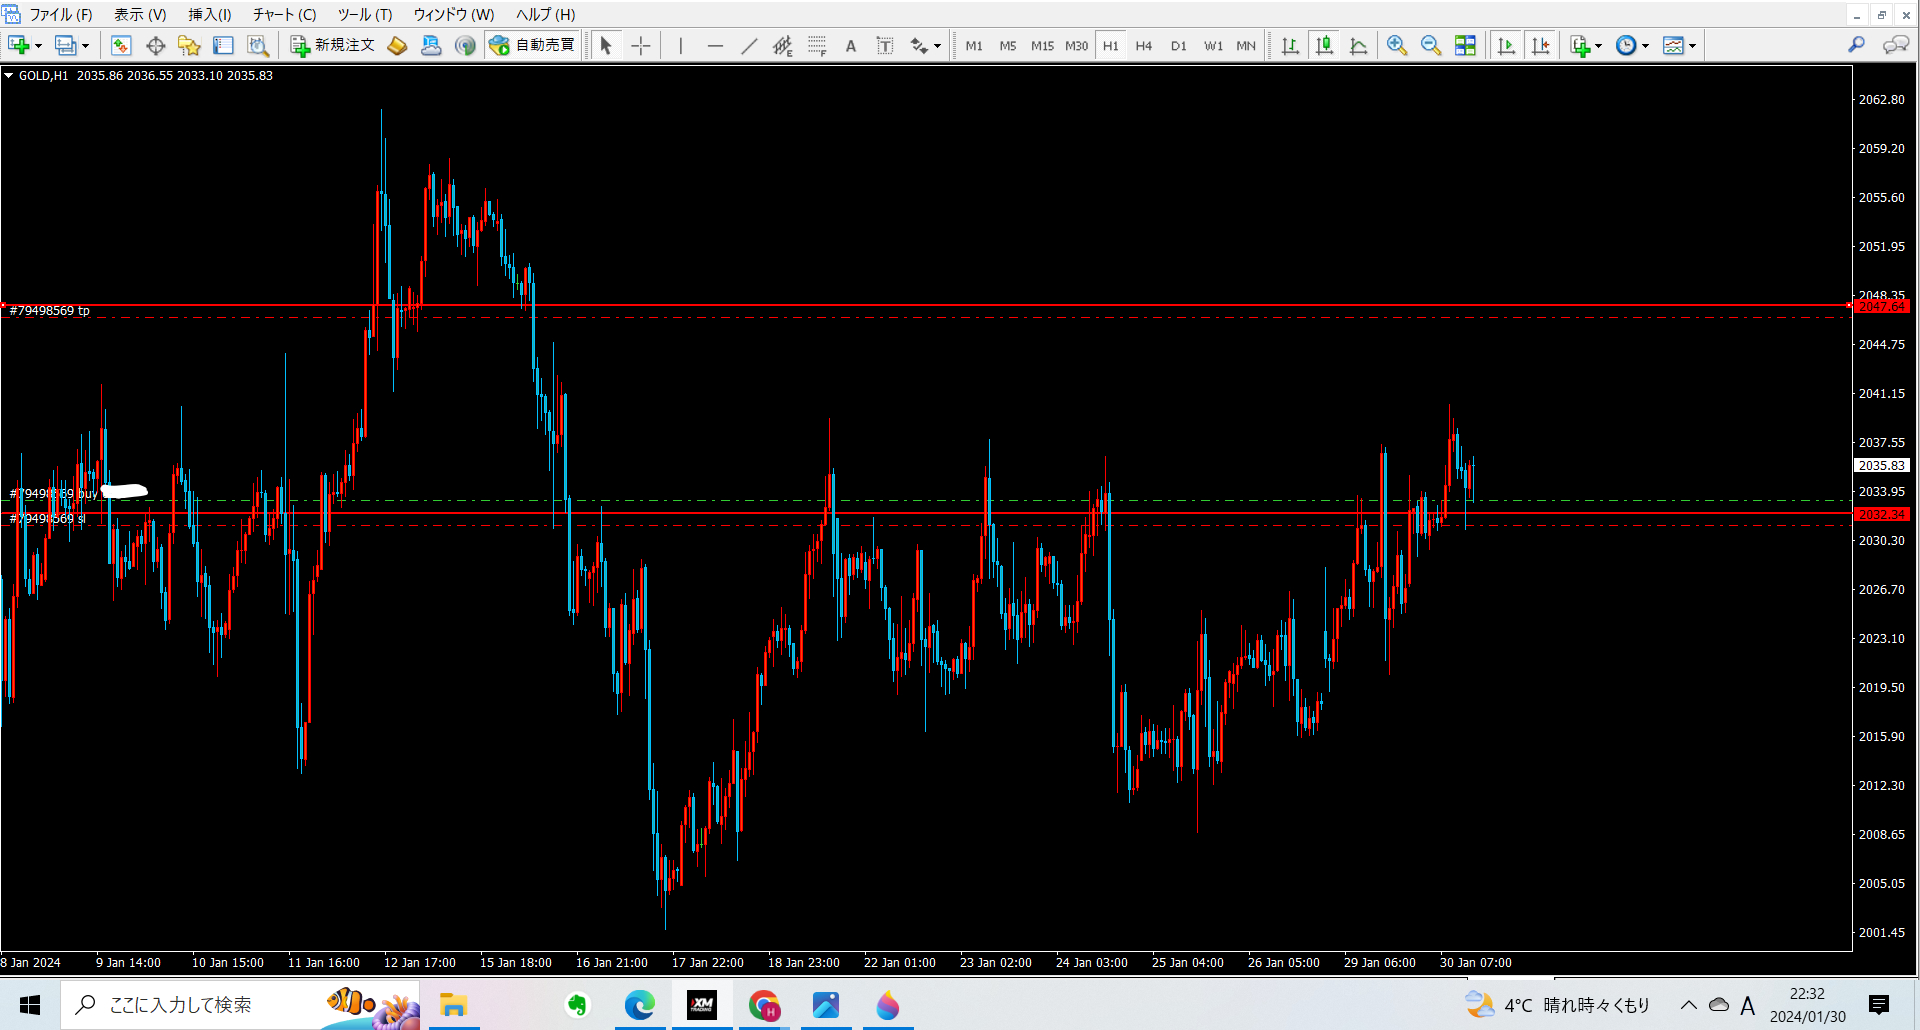This screenshot has height=1030, width=1920.
Task: Zoom in on the chart
Action: [x=1397, y=45]
